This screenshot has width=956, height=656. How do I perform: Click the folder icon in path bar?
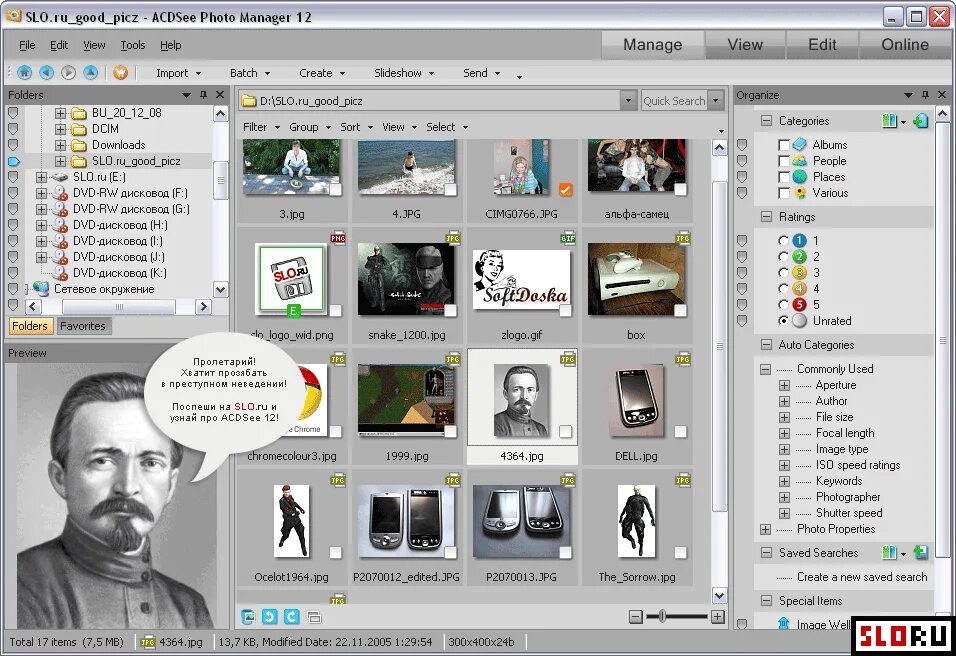248,101
